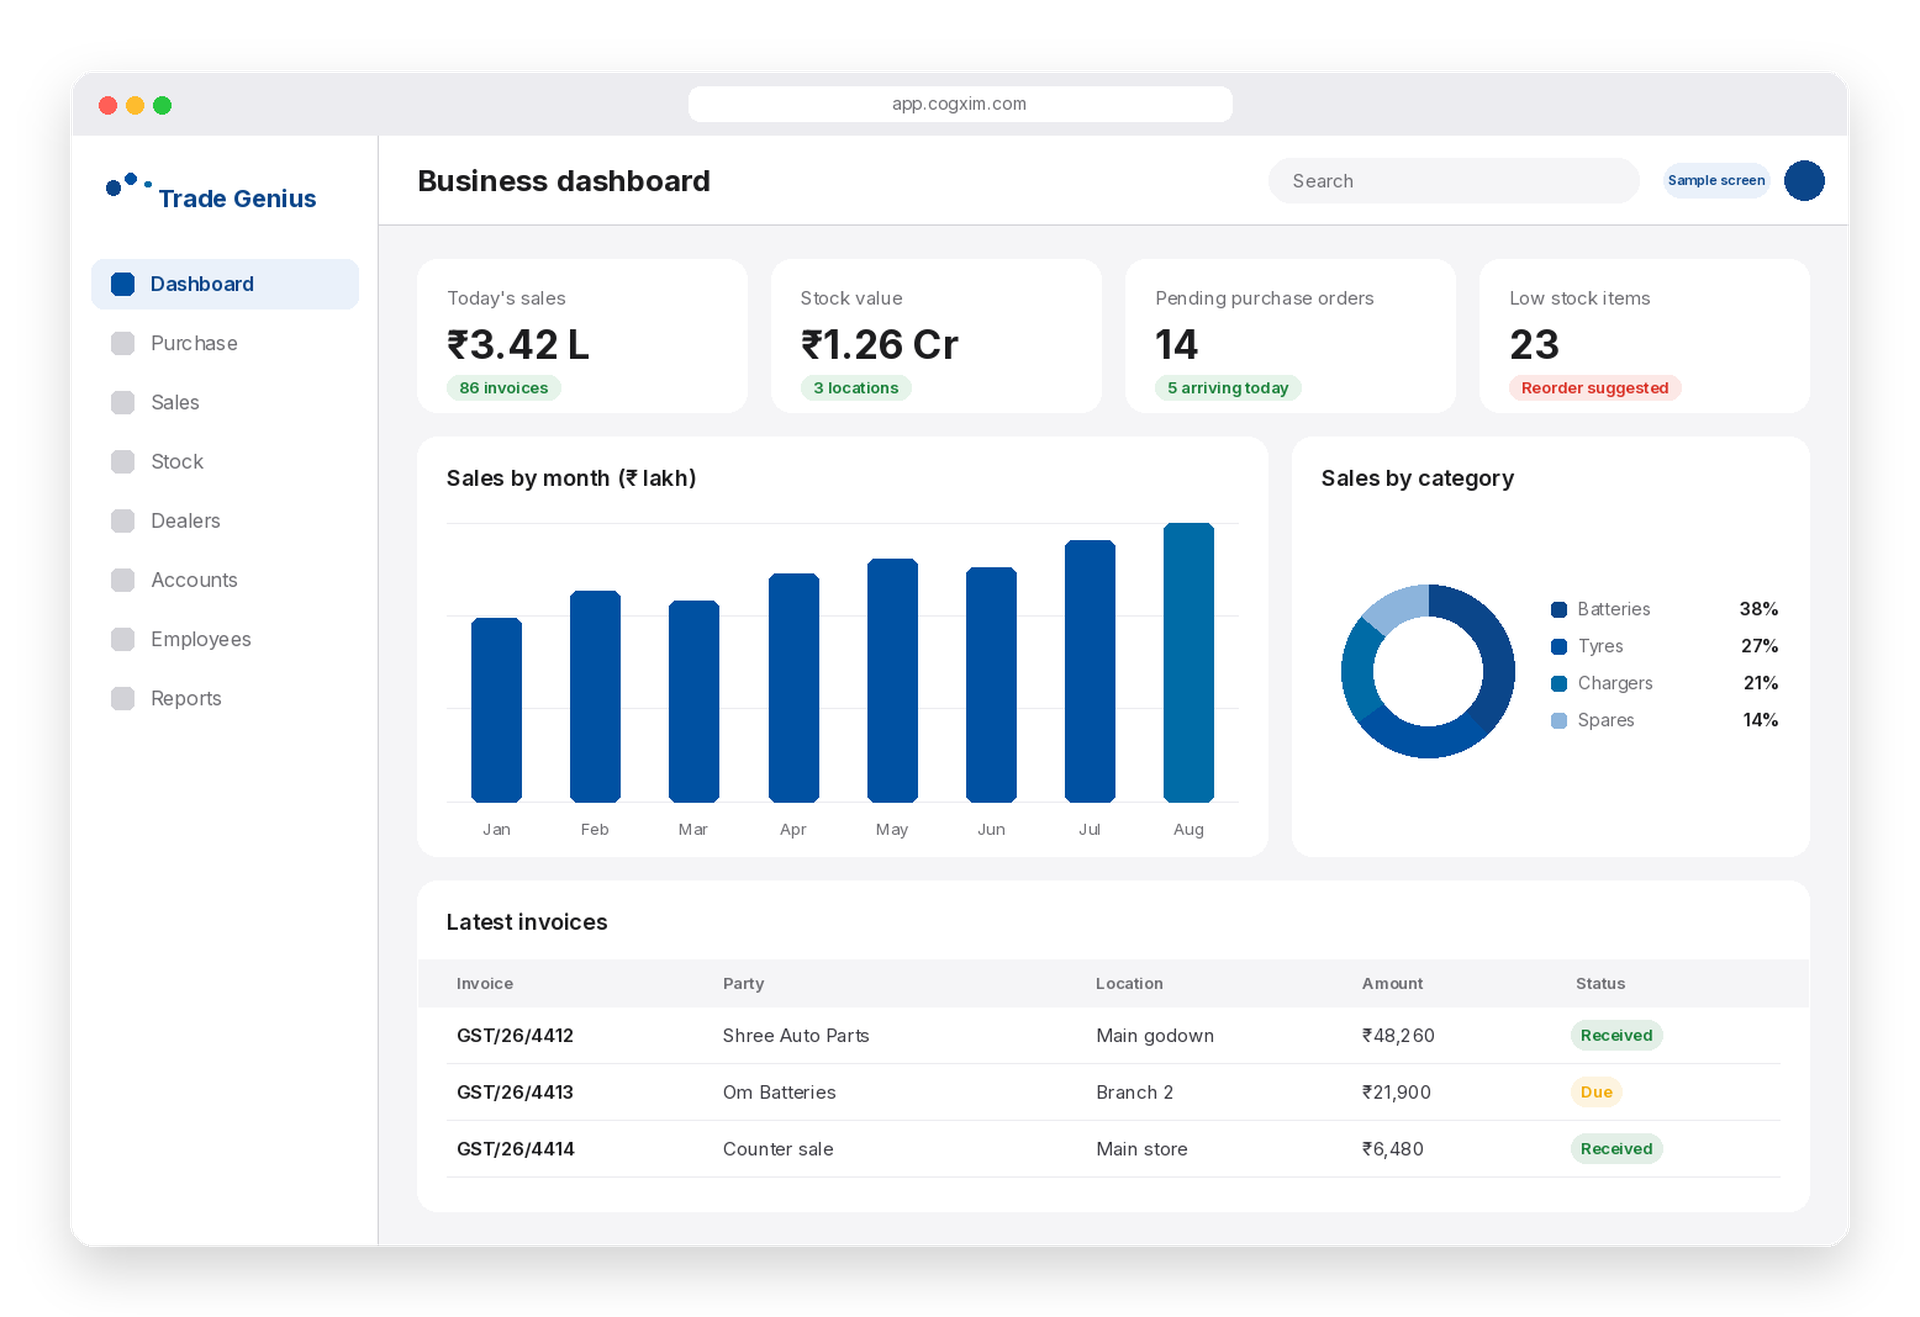Click the Sample screen badge

pyautogui.click(x=1715, y=180)
